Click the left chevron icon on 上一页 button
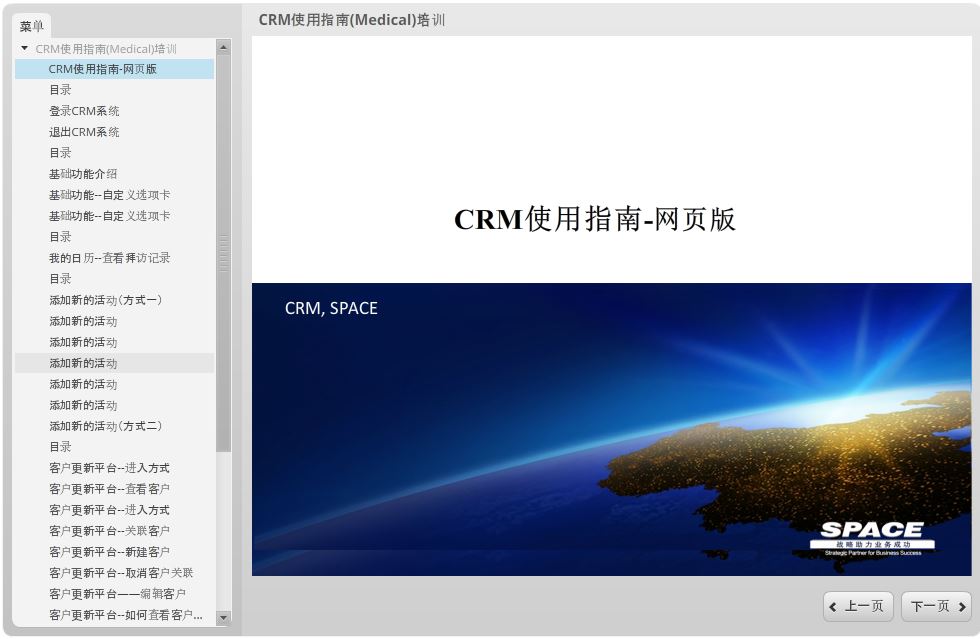Viewport: 980px width, 639px height. [x=835, y=606]
